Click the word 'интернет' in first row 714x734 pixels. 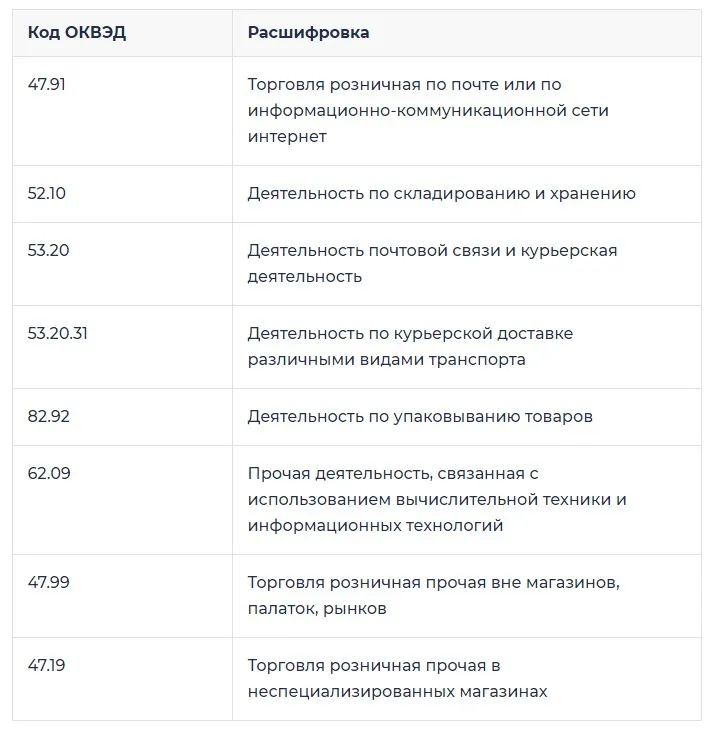287,137
